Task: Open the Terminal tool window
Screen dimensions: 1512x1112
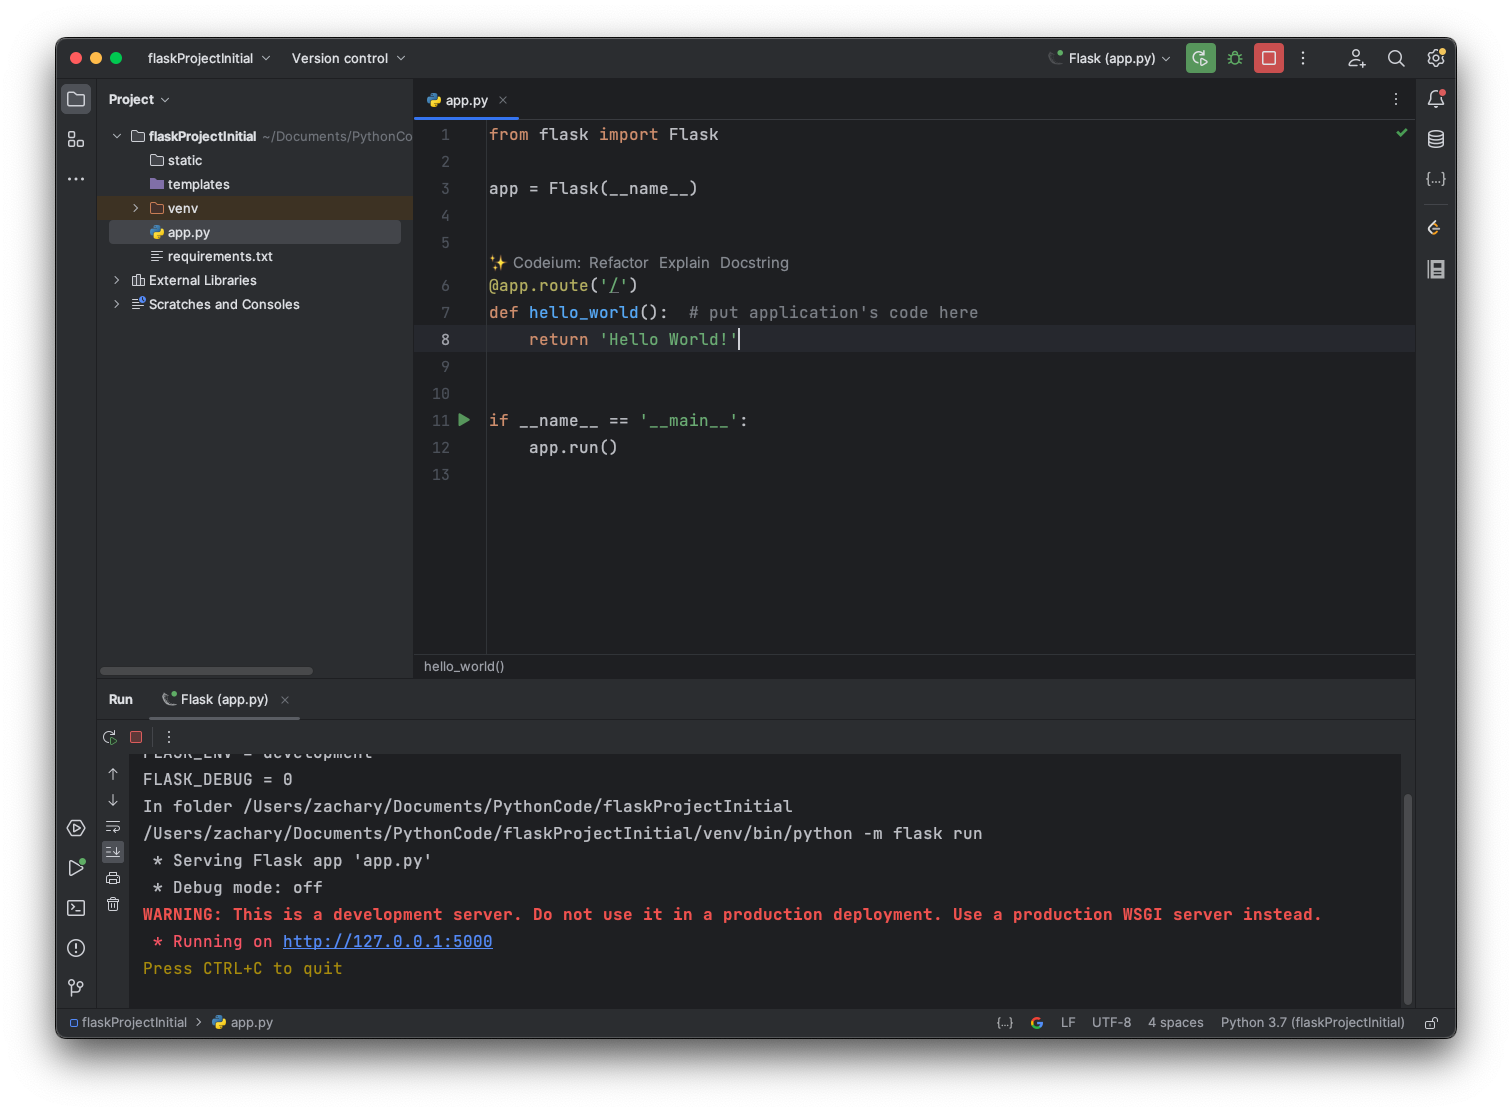Action: (76, 908)
